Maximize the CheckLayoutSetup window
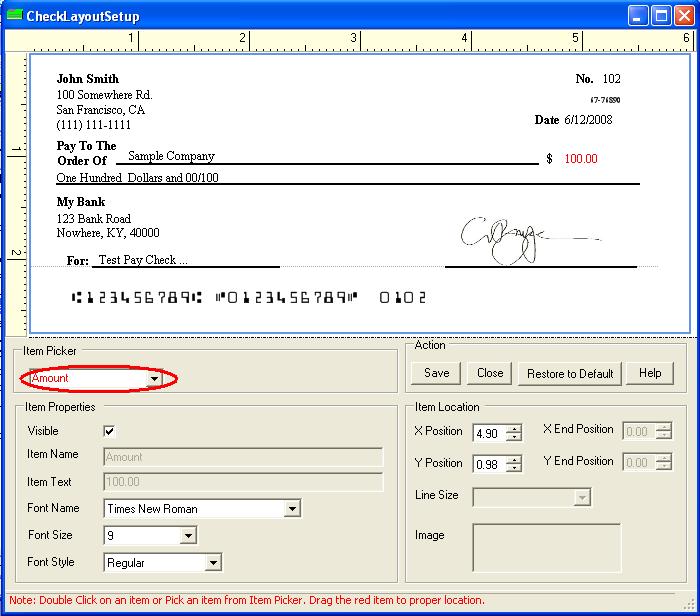The width and height of the screenshot is (700, 616). point(660,16)
